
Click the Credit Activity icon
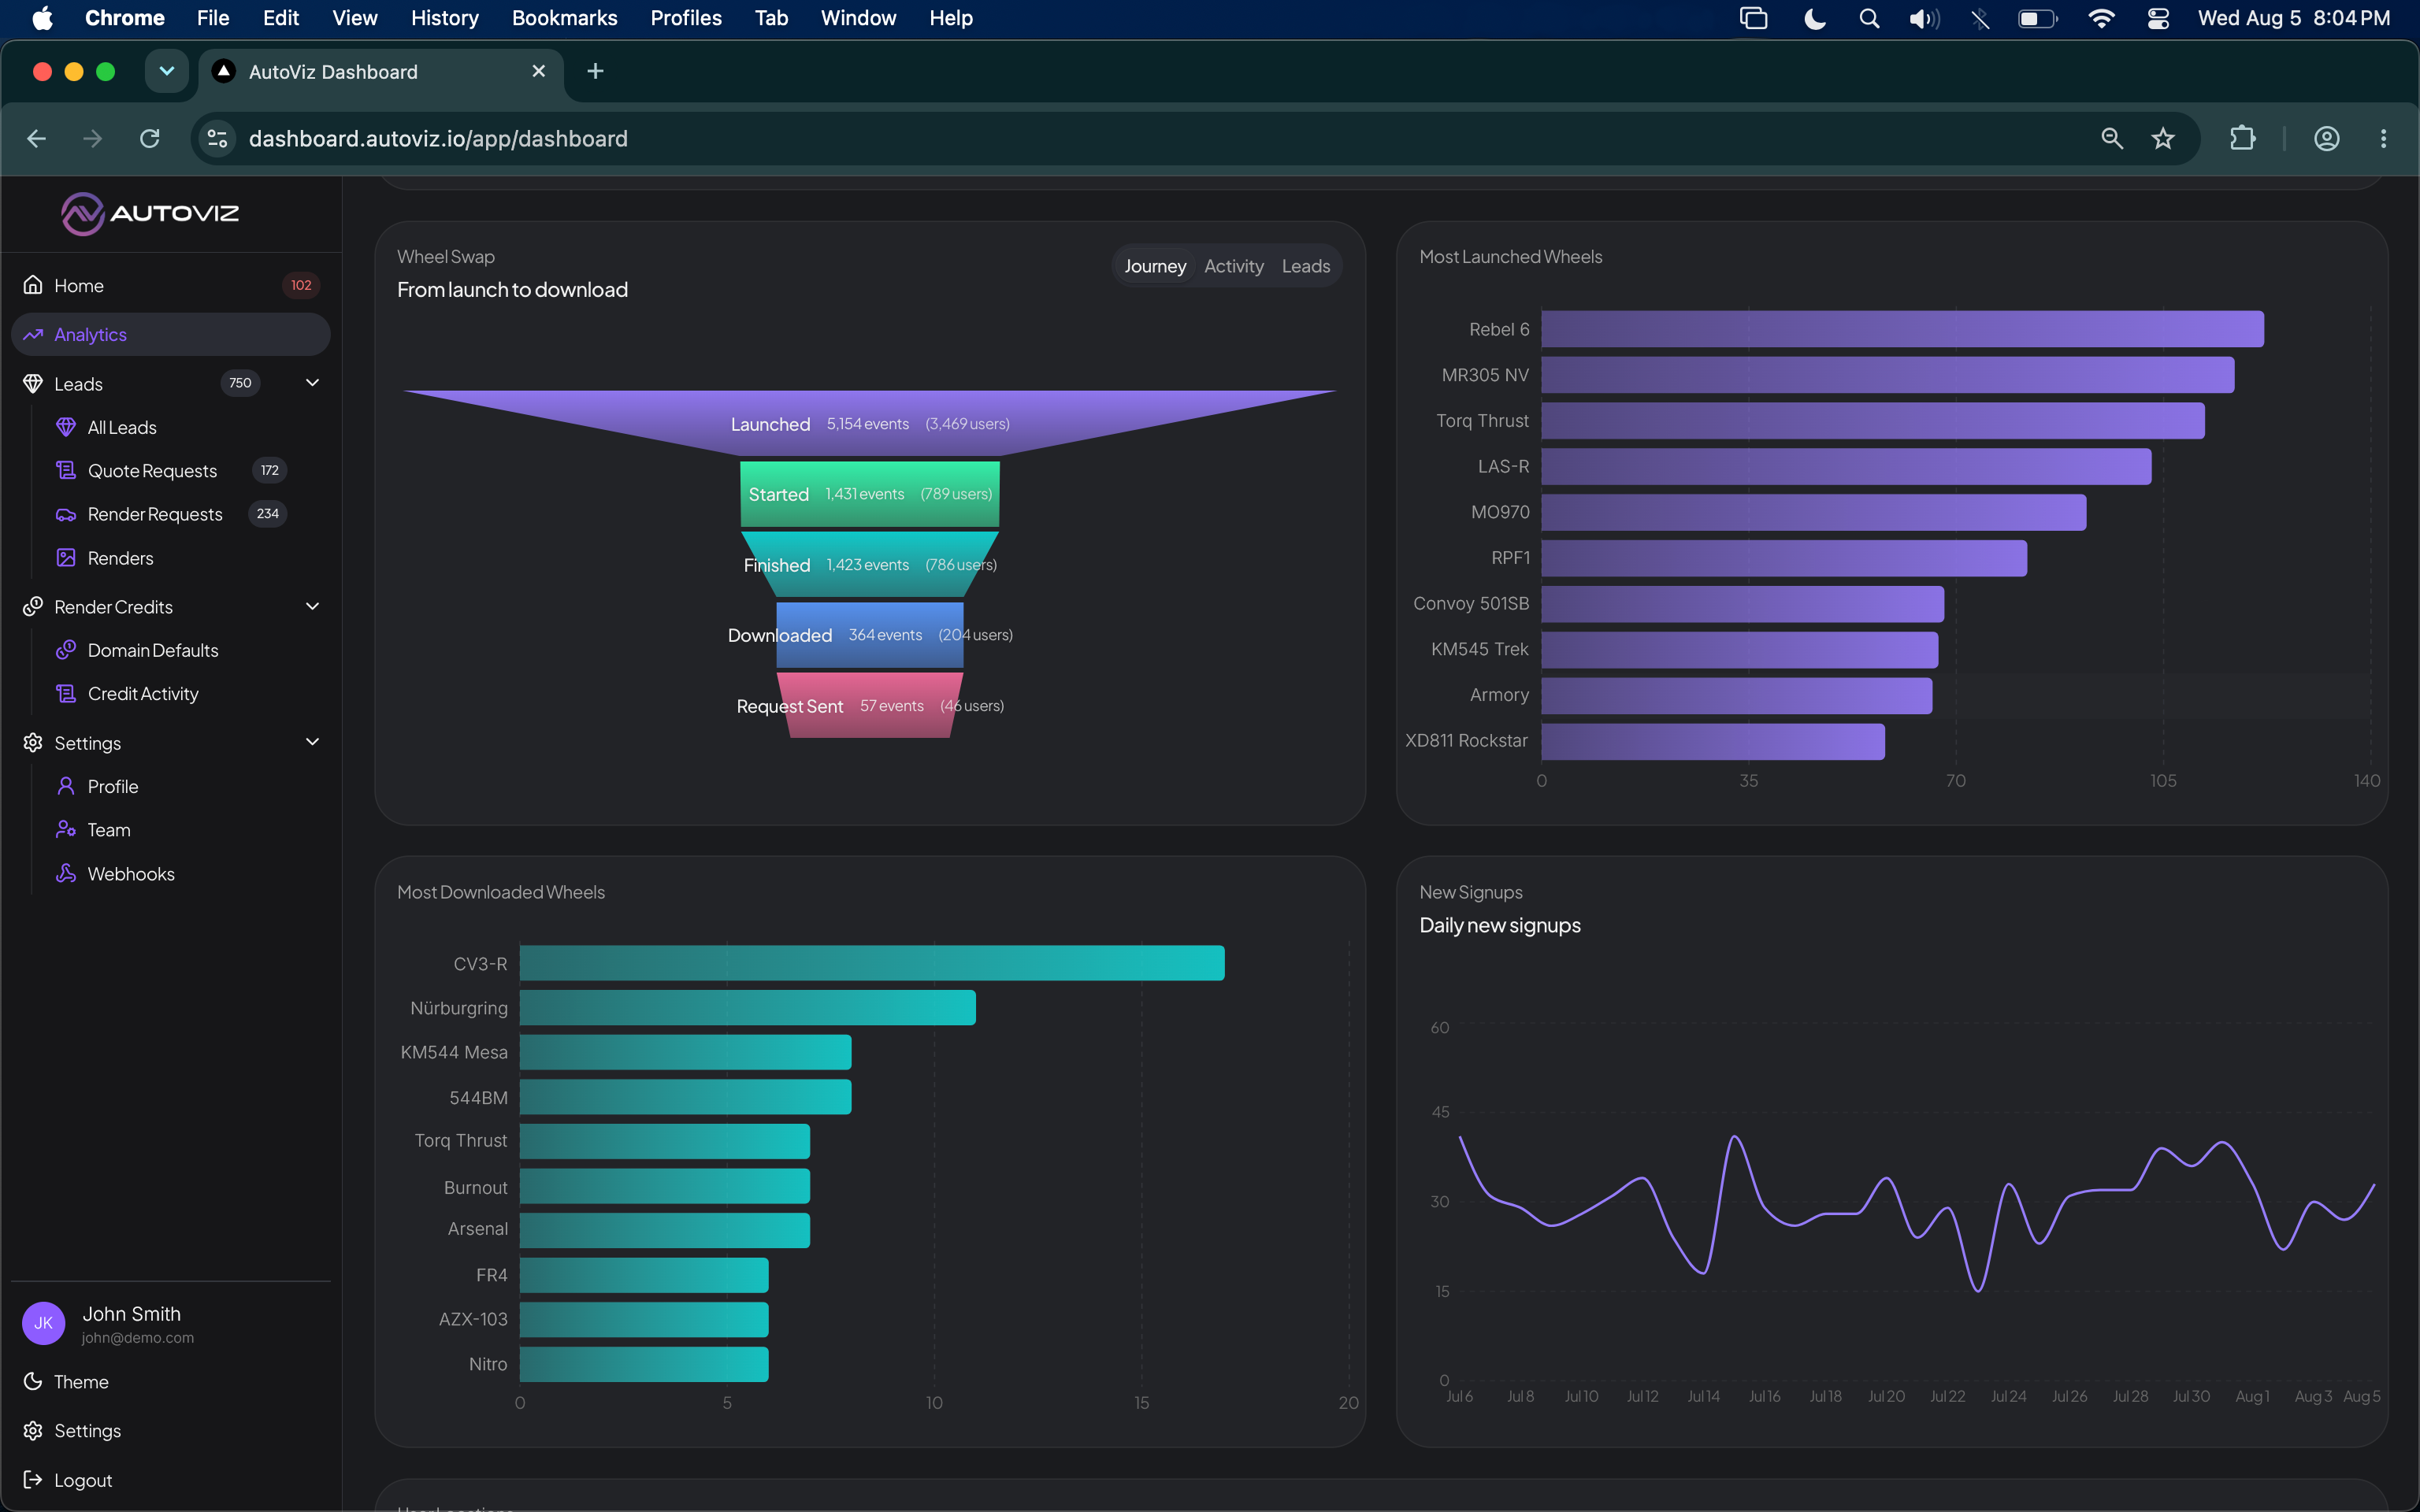(66, 693)
